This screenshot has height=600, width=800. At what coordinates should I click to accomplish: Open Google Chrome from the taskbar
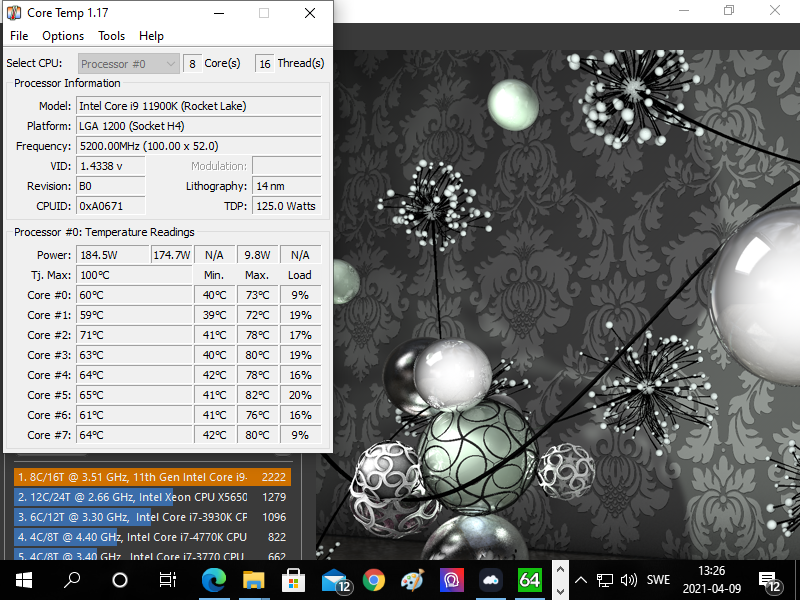pyautogui.click(x=373, y=579)
